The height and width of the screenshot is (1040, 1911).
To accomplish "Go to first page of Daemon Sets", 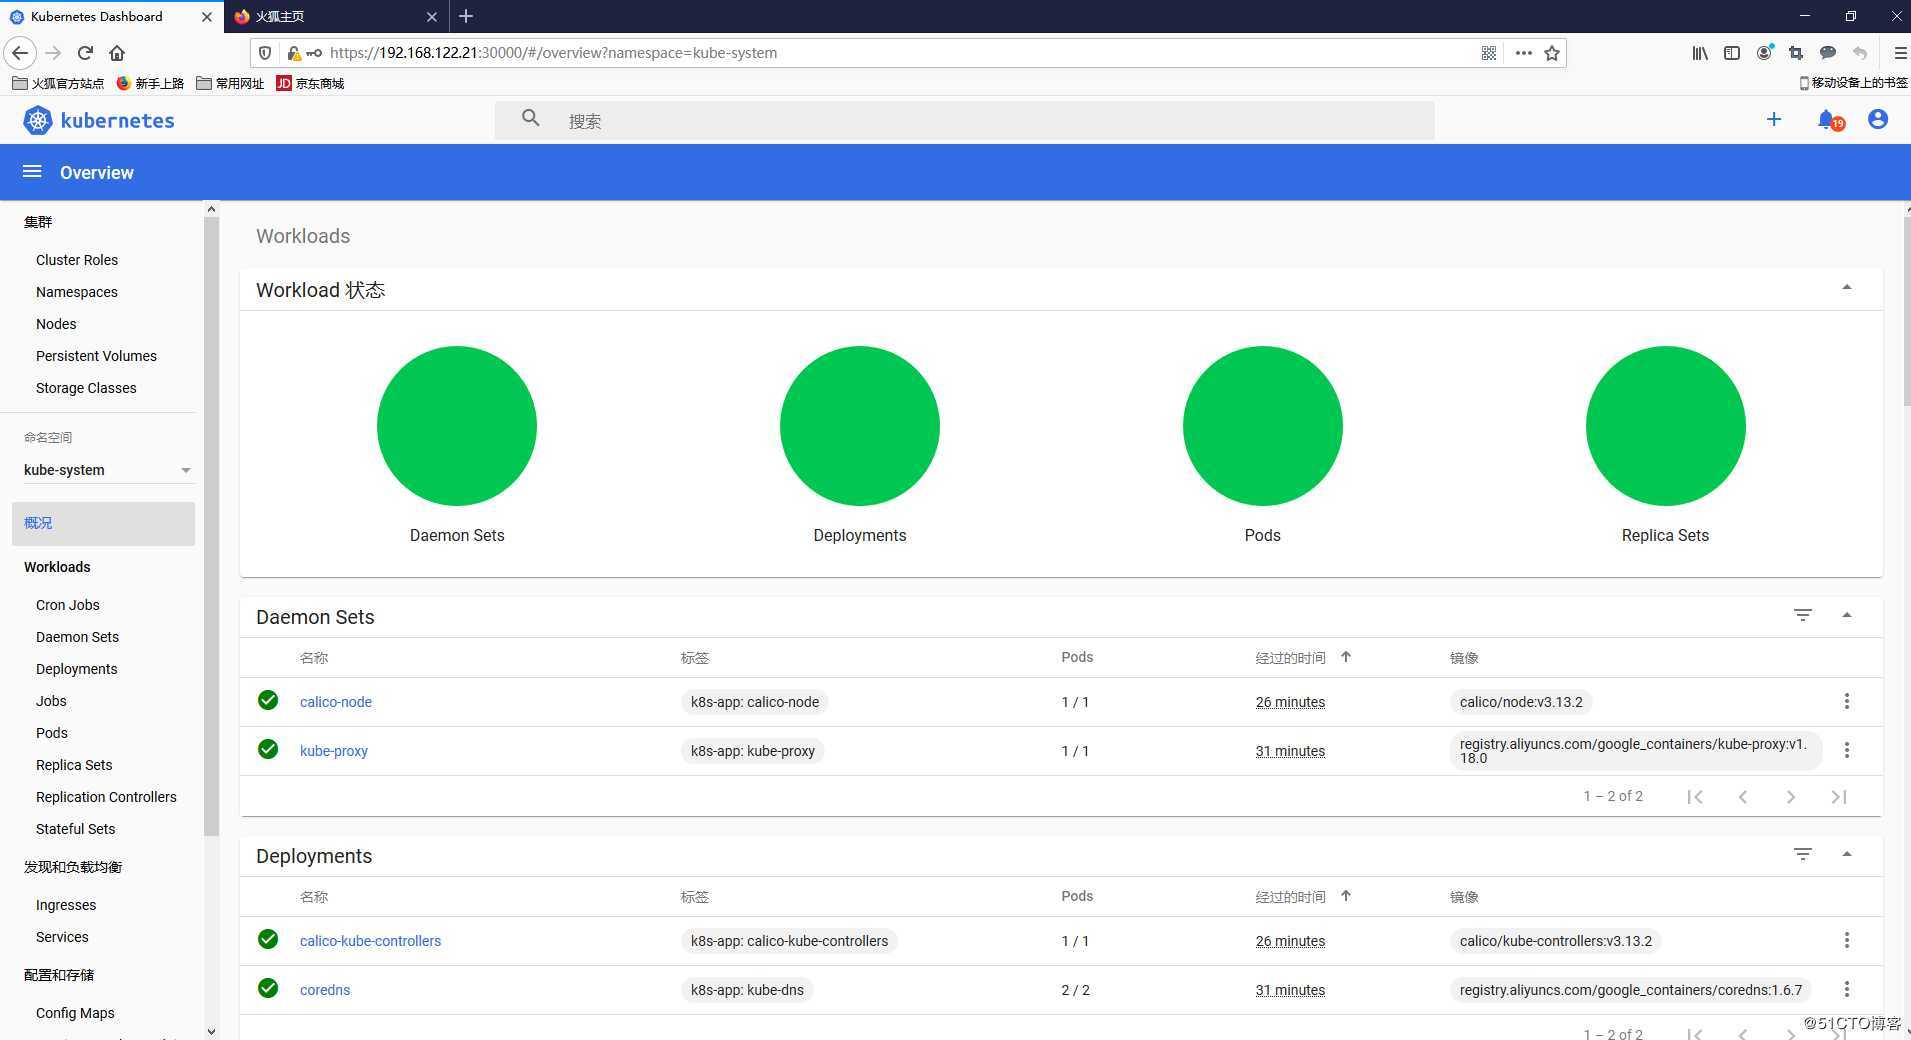I will tap(1695, 797).
